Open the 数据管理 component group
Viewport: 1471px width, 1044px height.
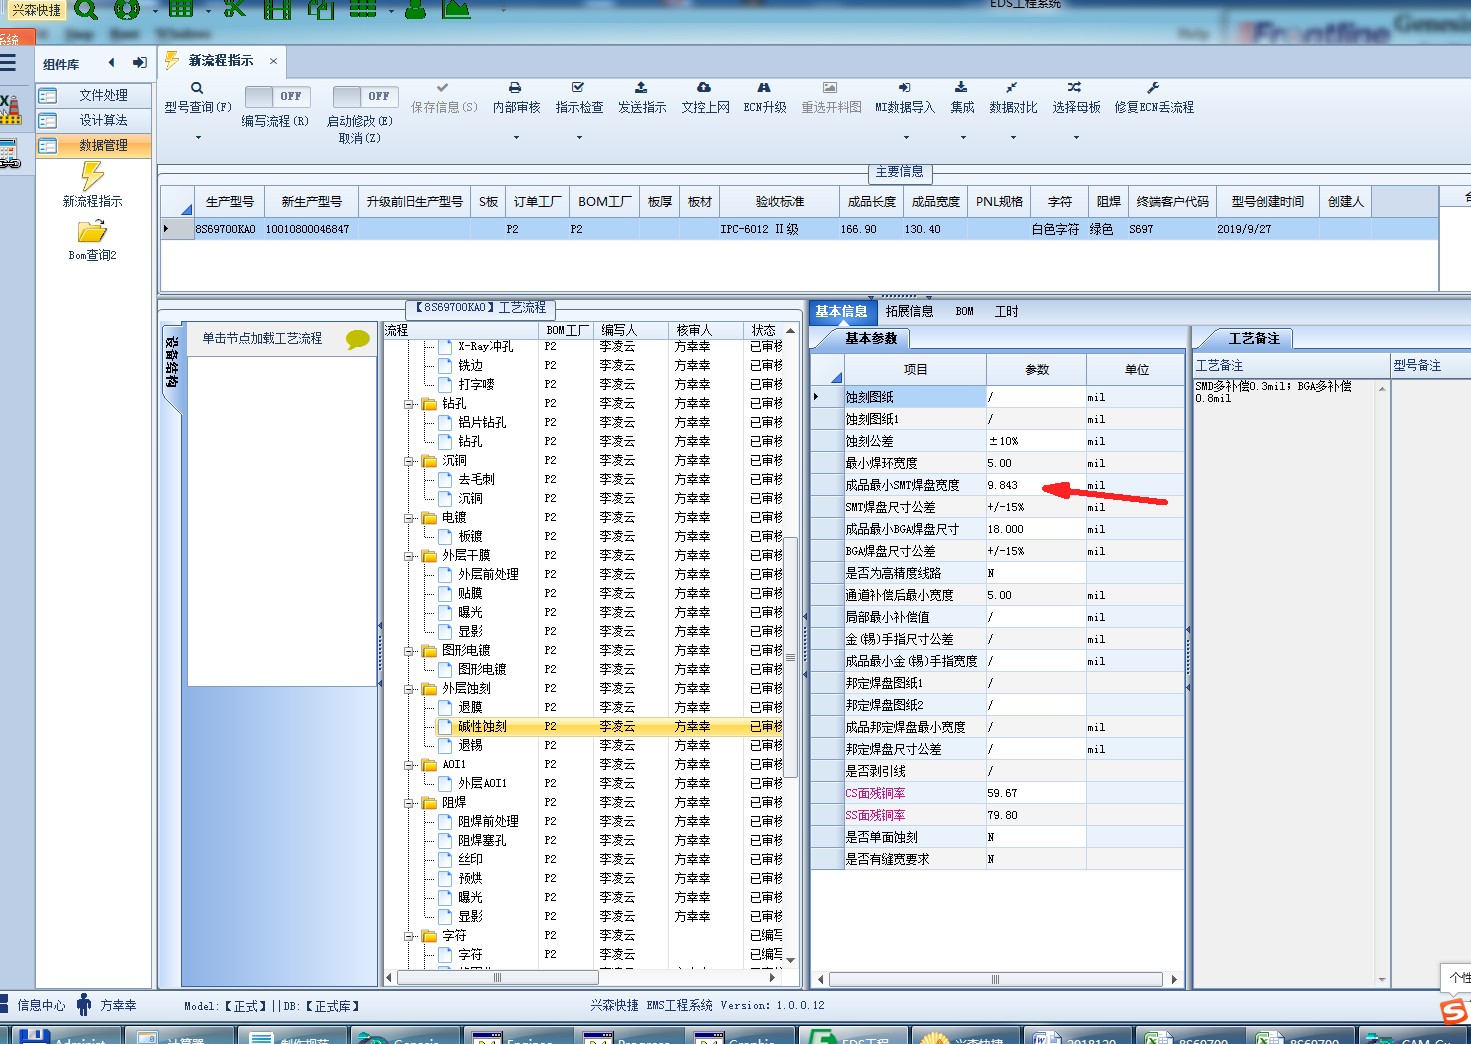[x=94, y=145]
